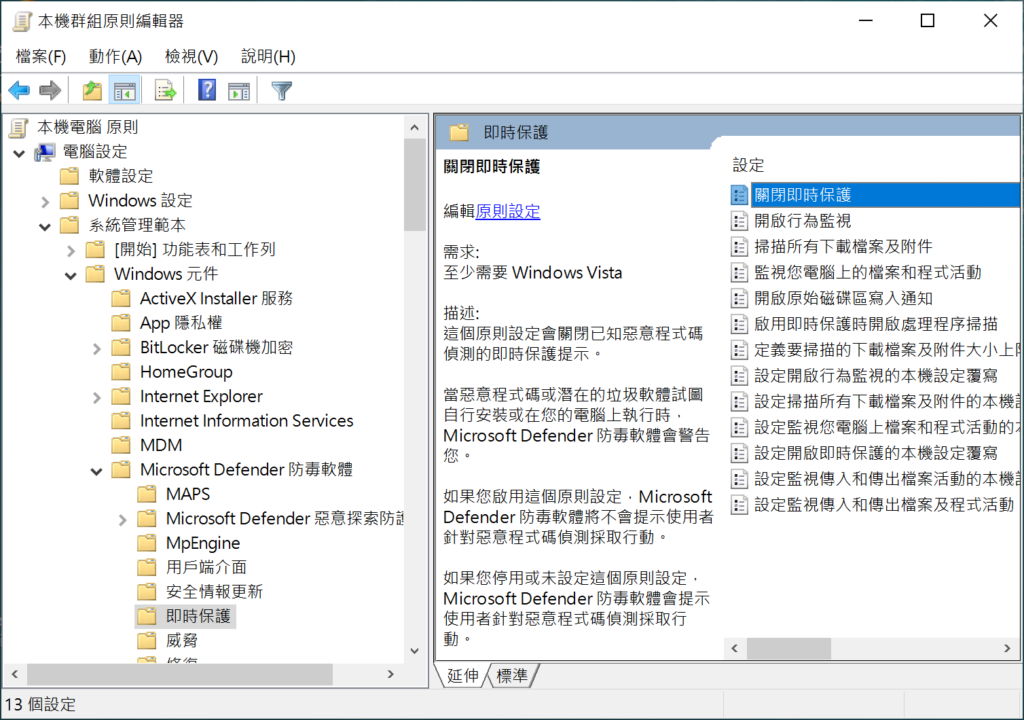Select the 開啟行為監視 policy setting
Image resolution: width=1024 pixels, height=720 pixels.
[803, 221]
